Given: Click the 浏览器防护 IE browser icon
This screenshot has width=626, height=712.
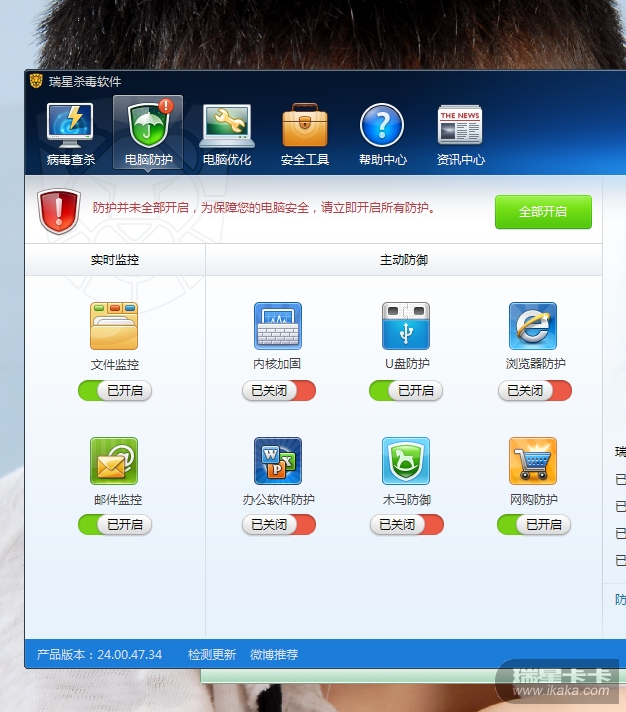Looking at the screenshot, I should [533, 326].
